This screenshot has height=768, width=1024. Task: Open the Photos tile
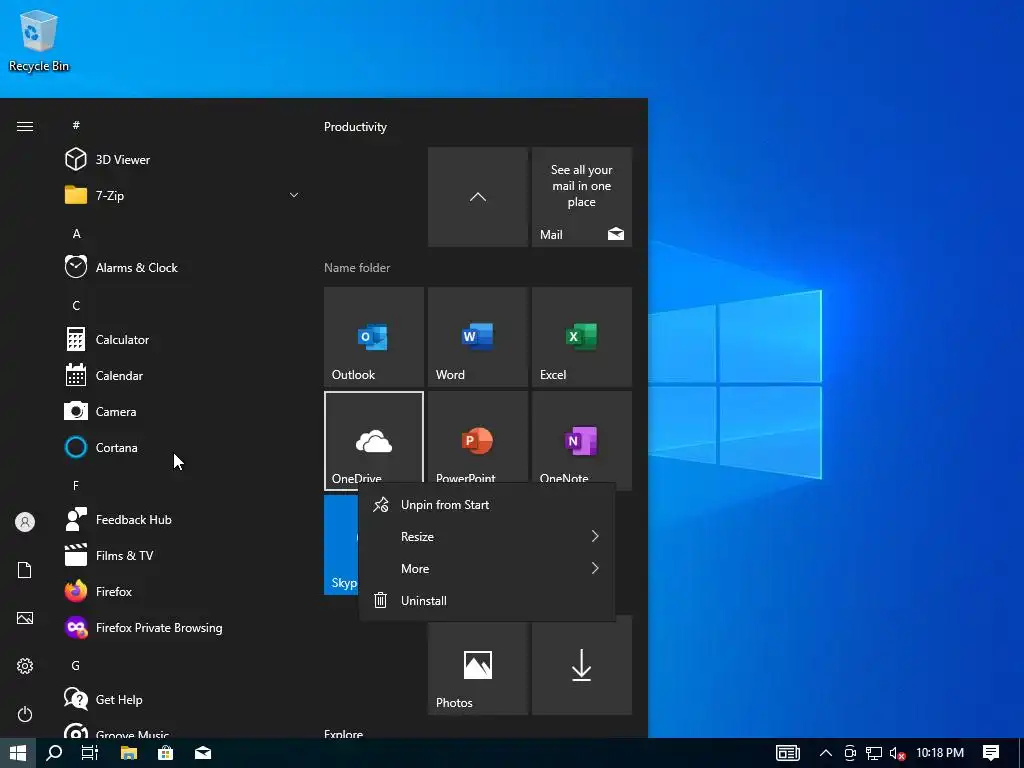[478, 666]
